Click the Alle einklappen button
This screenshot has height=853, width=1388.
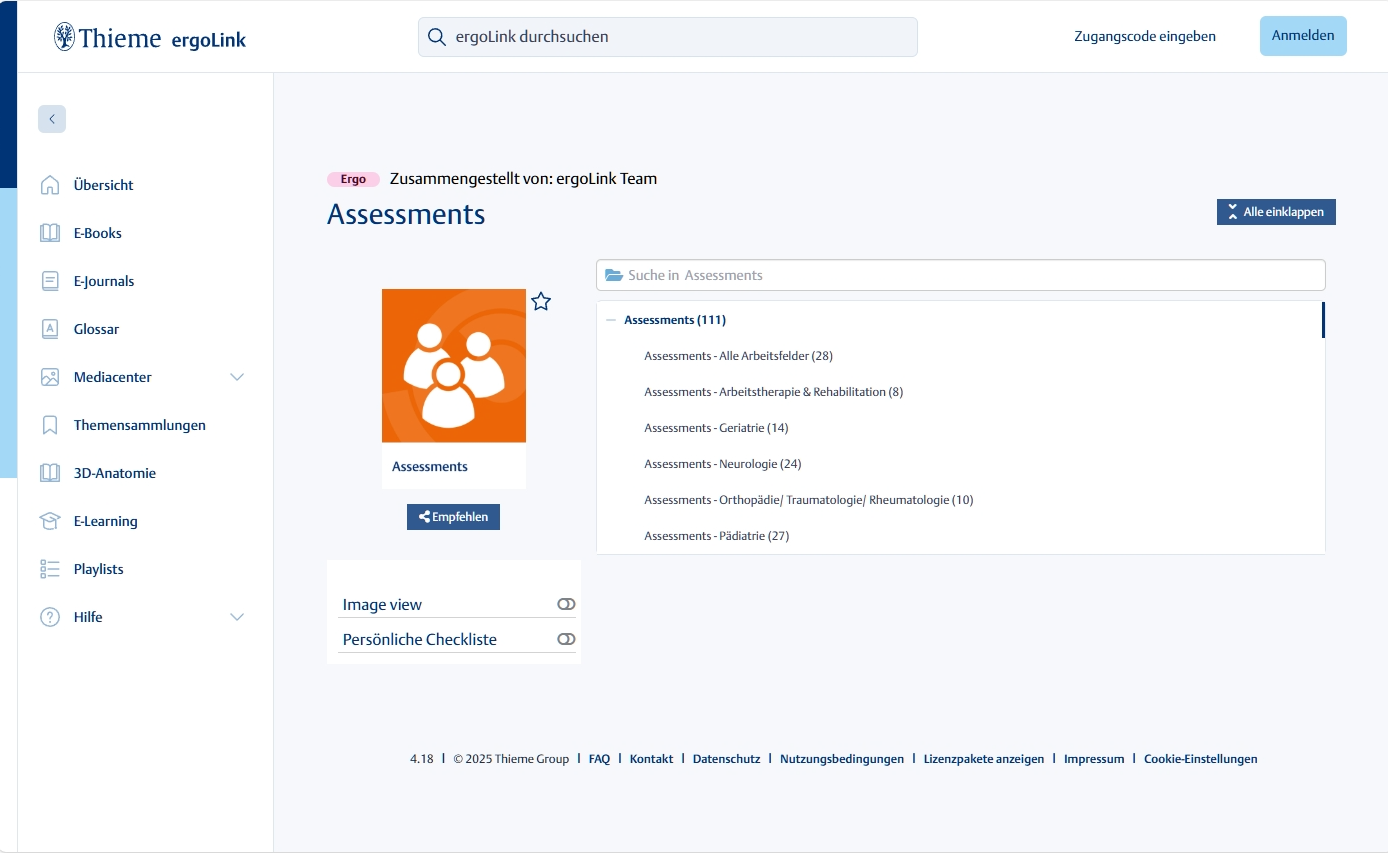point(1276,212)
